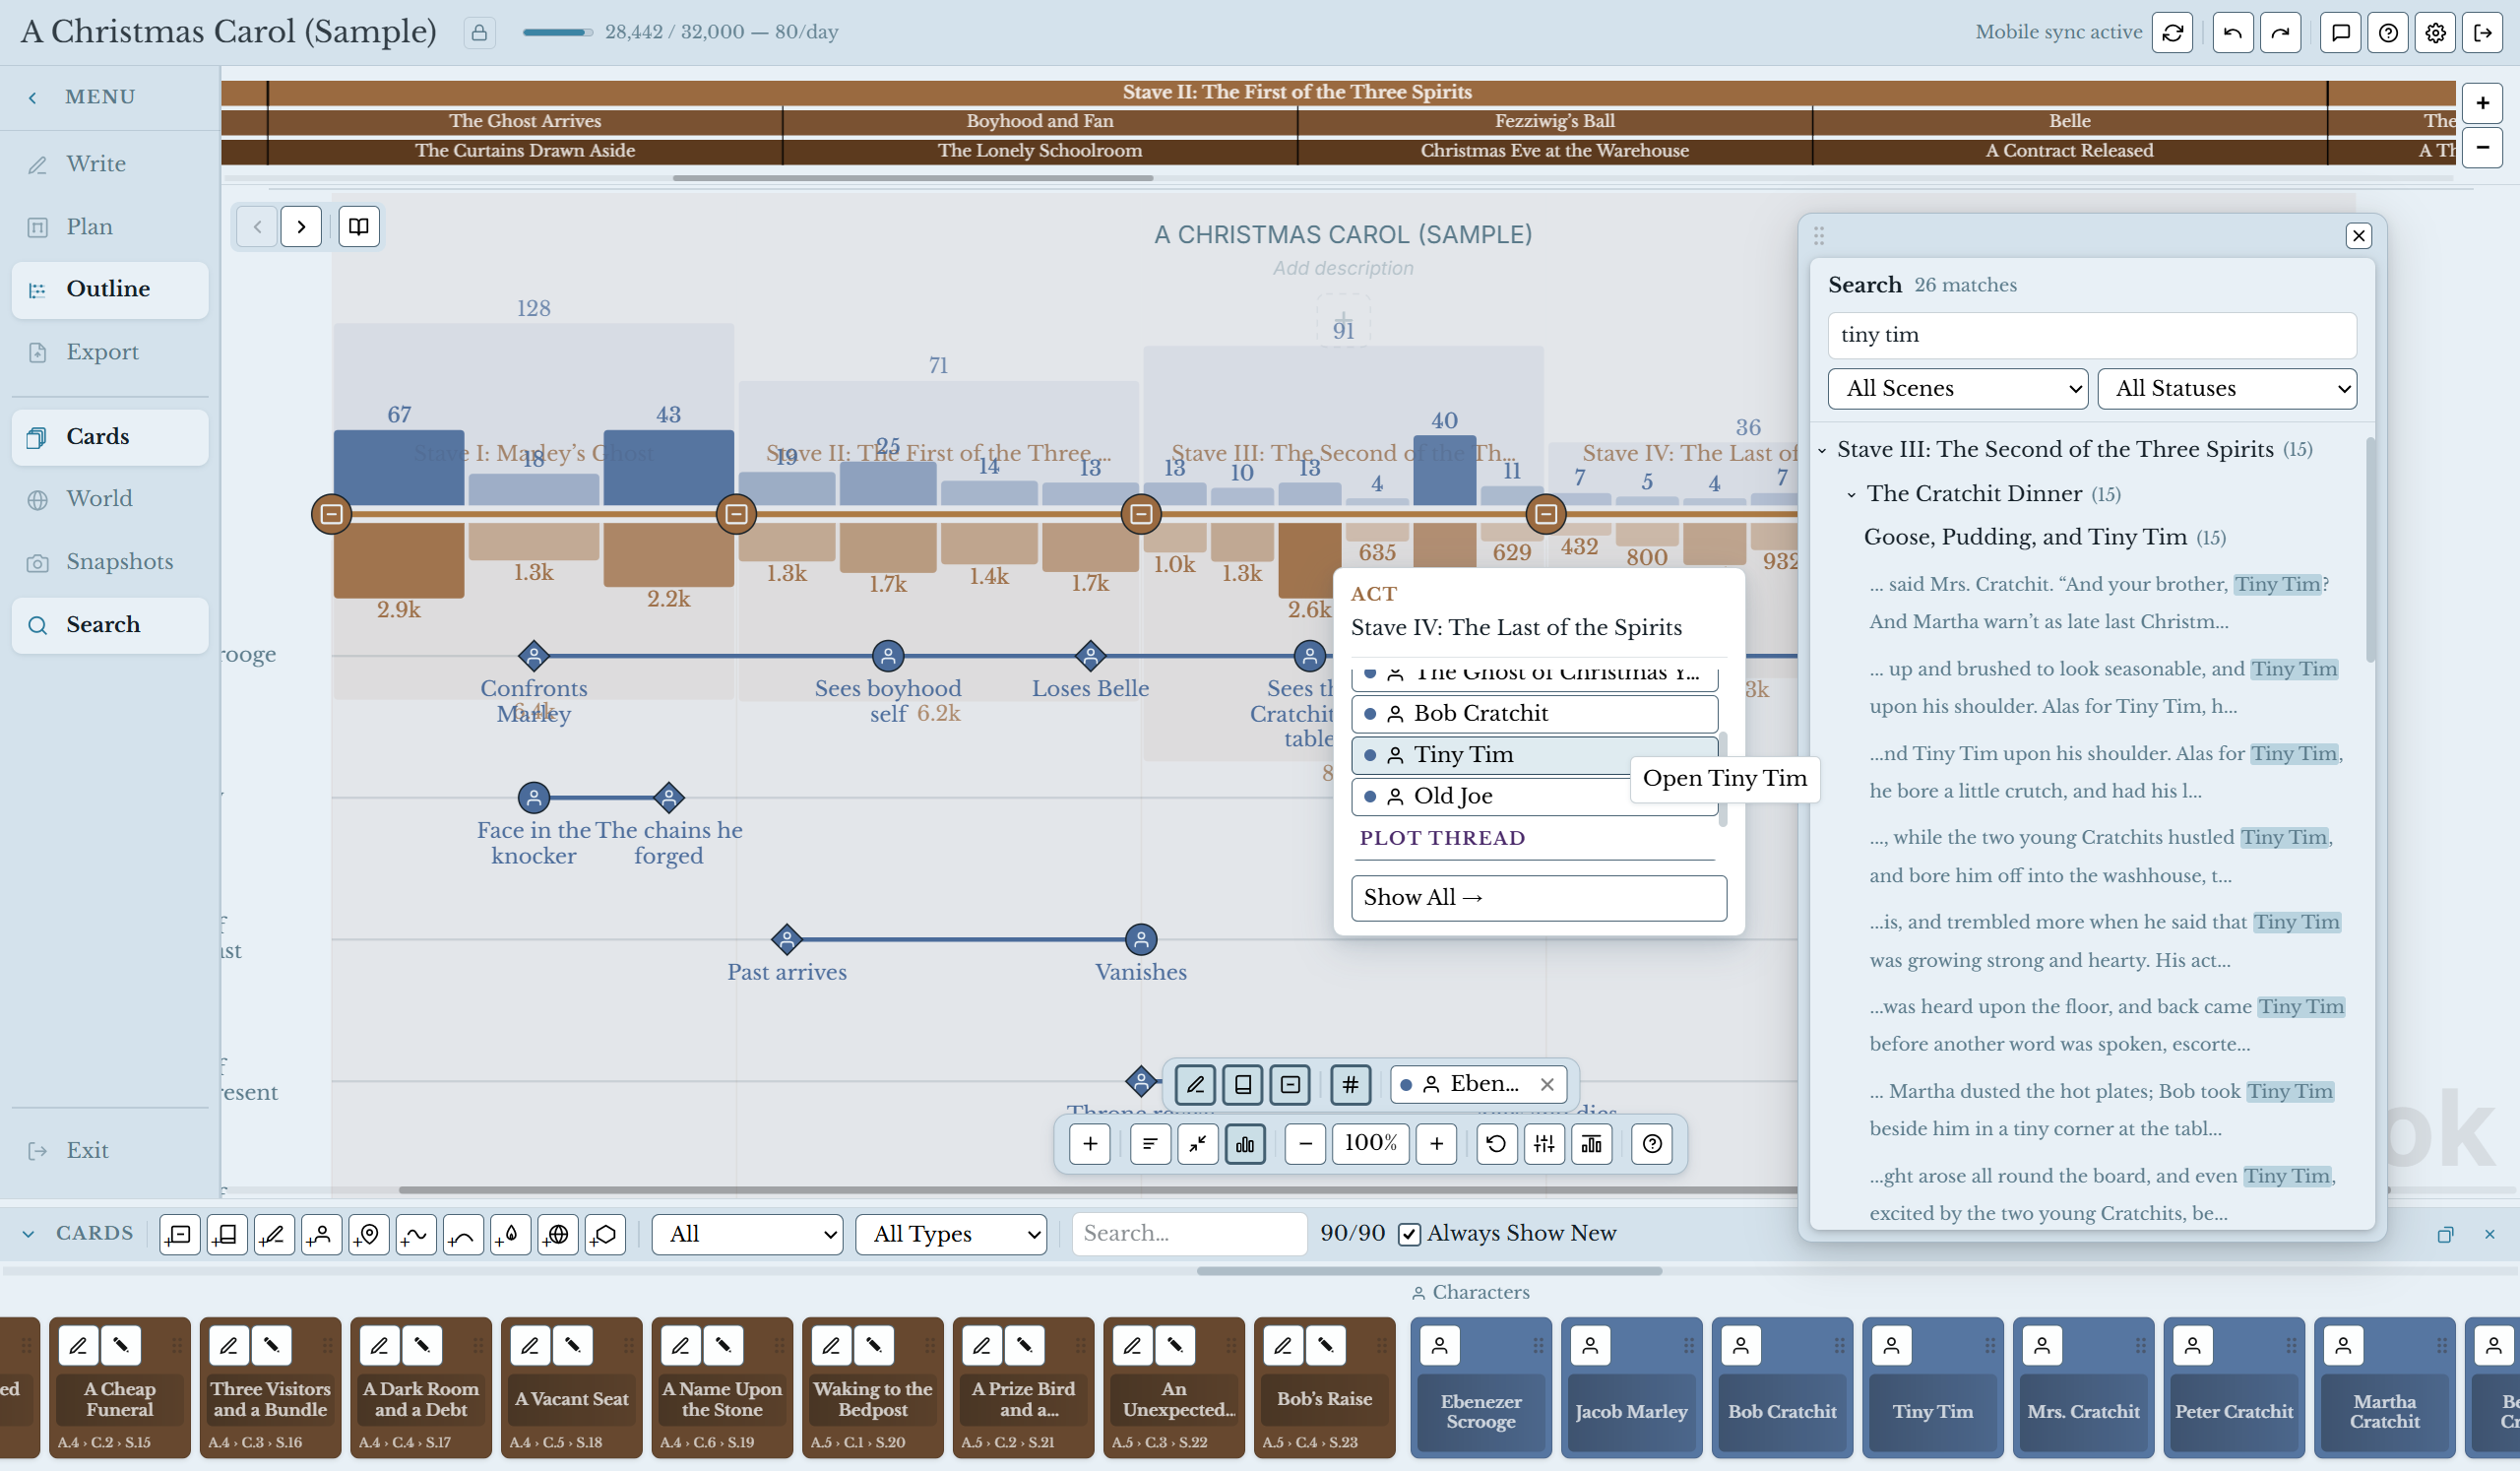Screen dimensions: 2520x1471
Task: Collapse Stave III act marker on timeline
Action: click(1141, 514)
